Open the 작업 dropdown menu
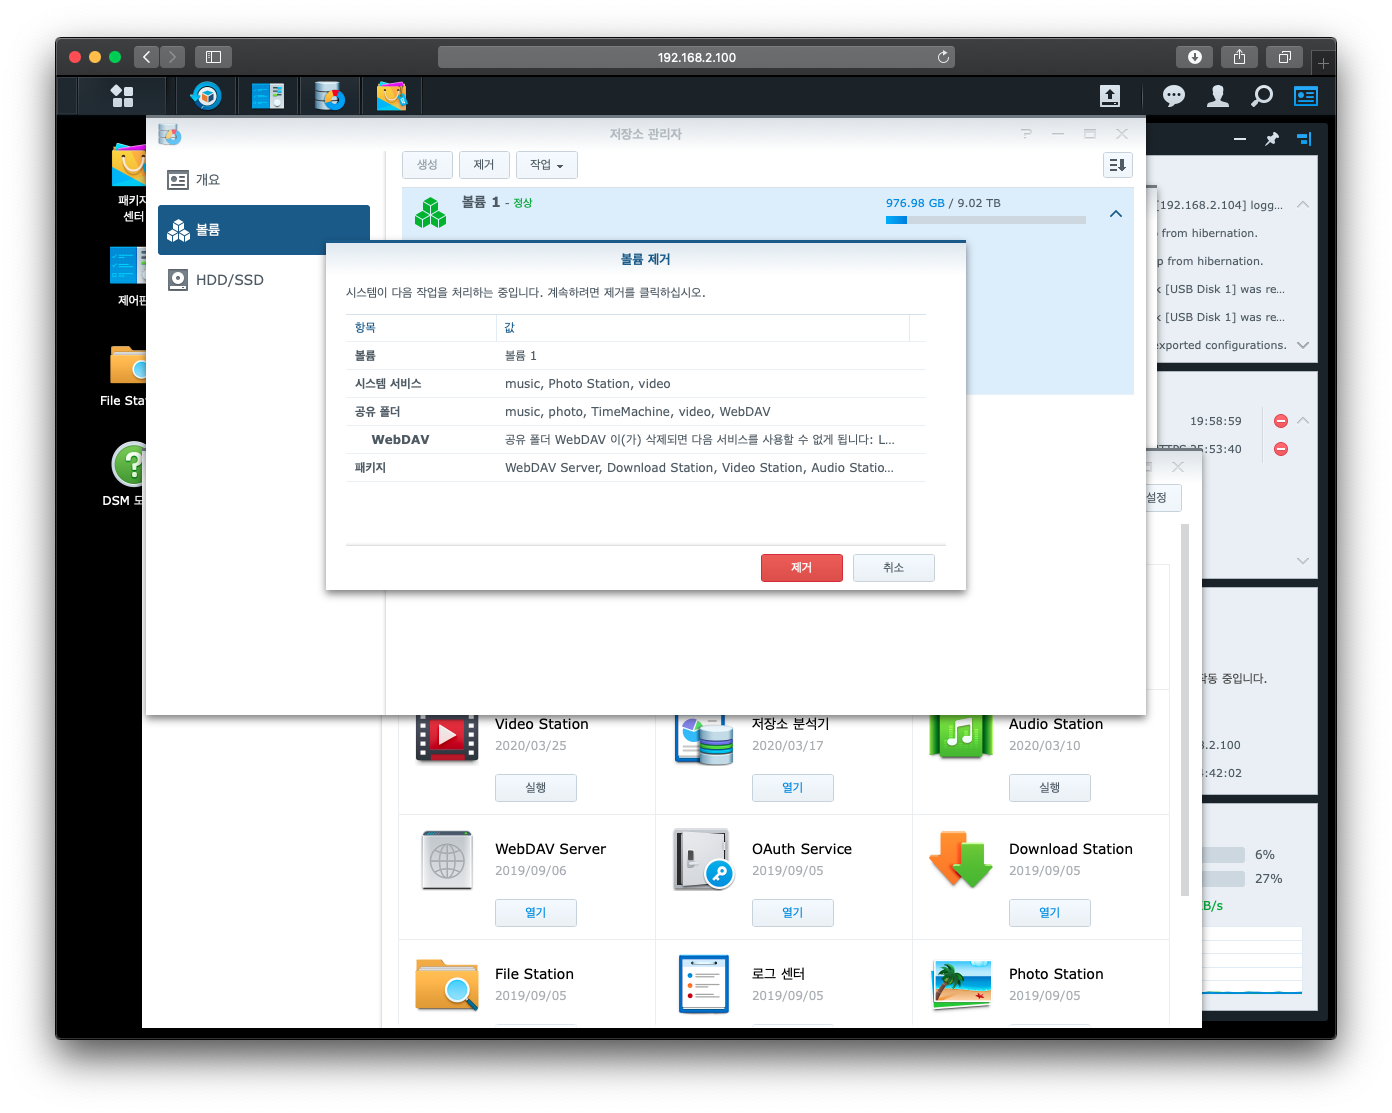The image size is (1392, 1113). point(547,165)
